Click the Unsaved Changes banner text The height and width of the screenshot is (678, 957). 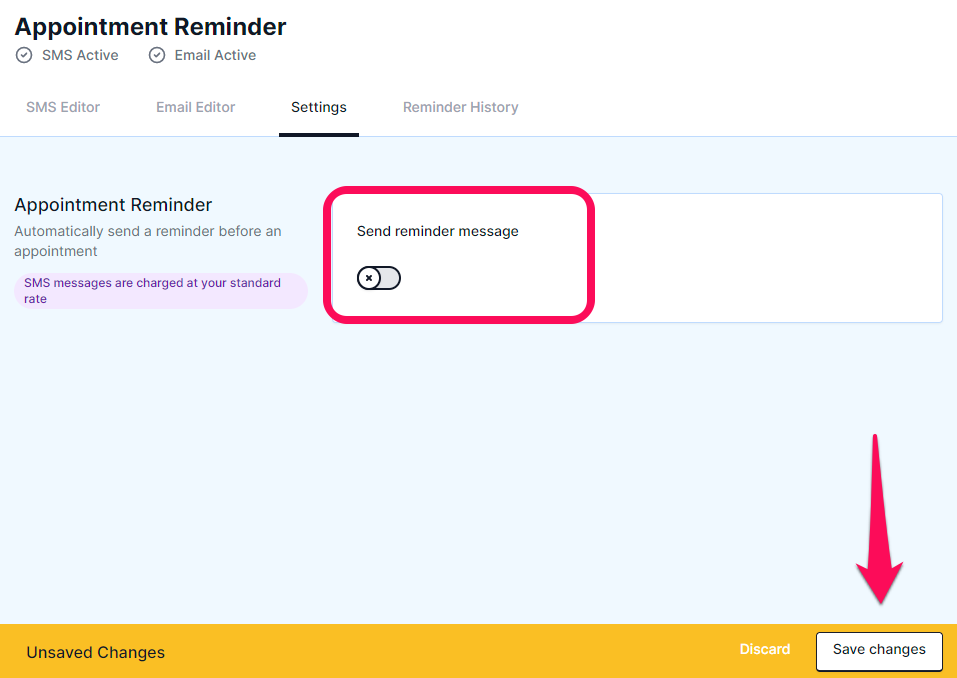pyautogui.click(x=95, y=652)
